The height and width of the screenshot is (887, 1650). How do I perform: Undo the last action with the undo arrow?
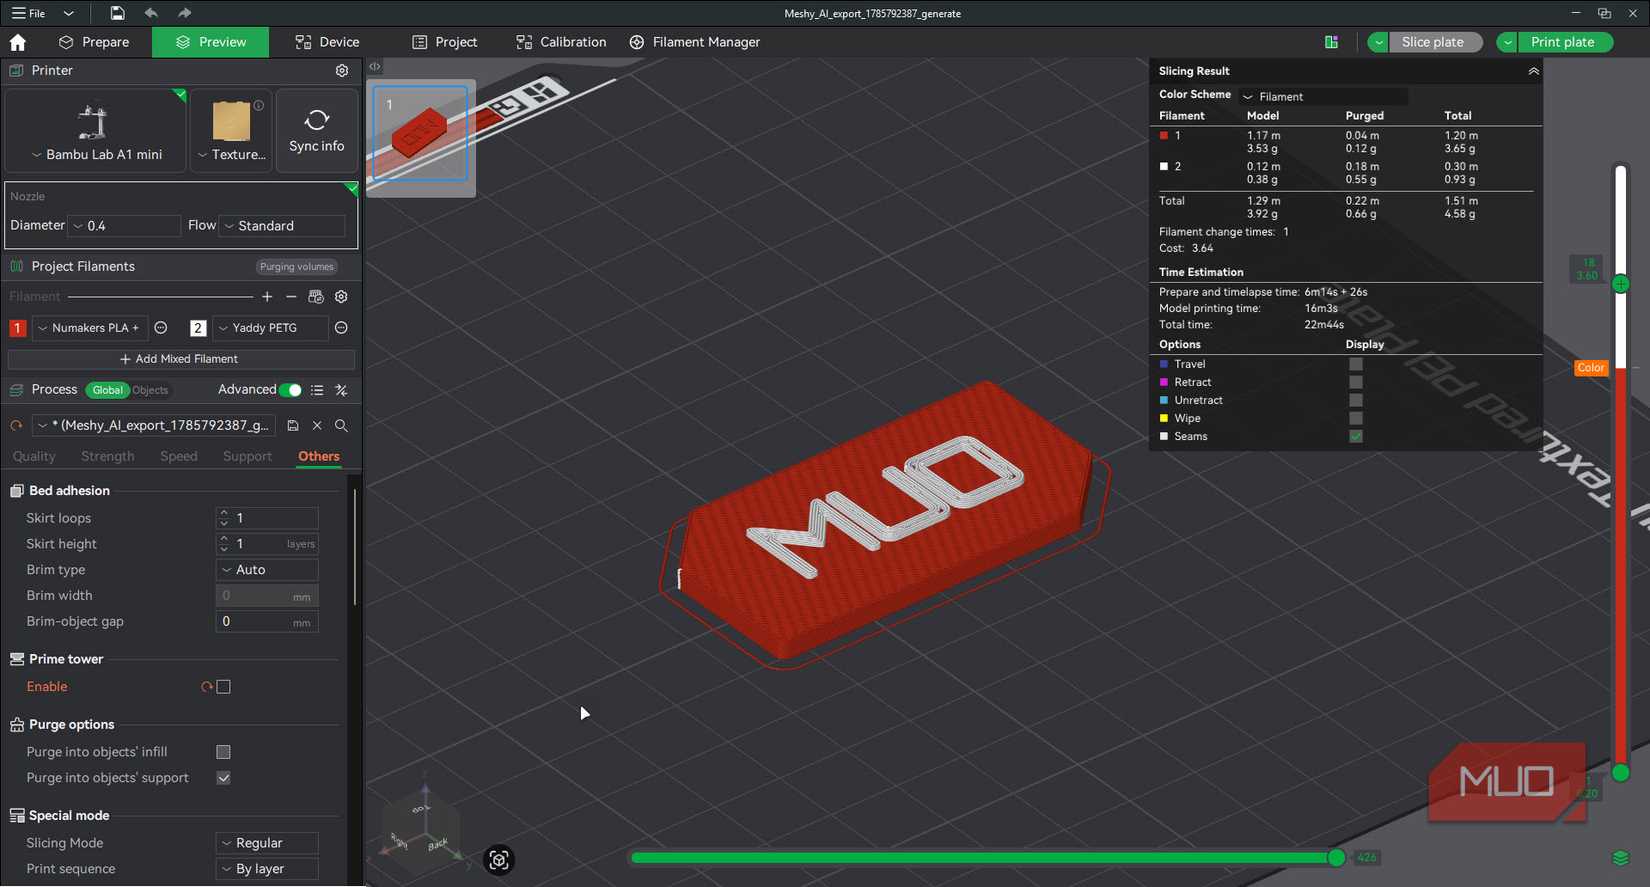coord(151,13)
